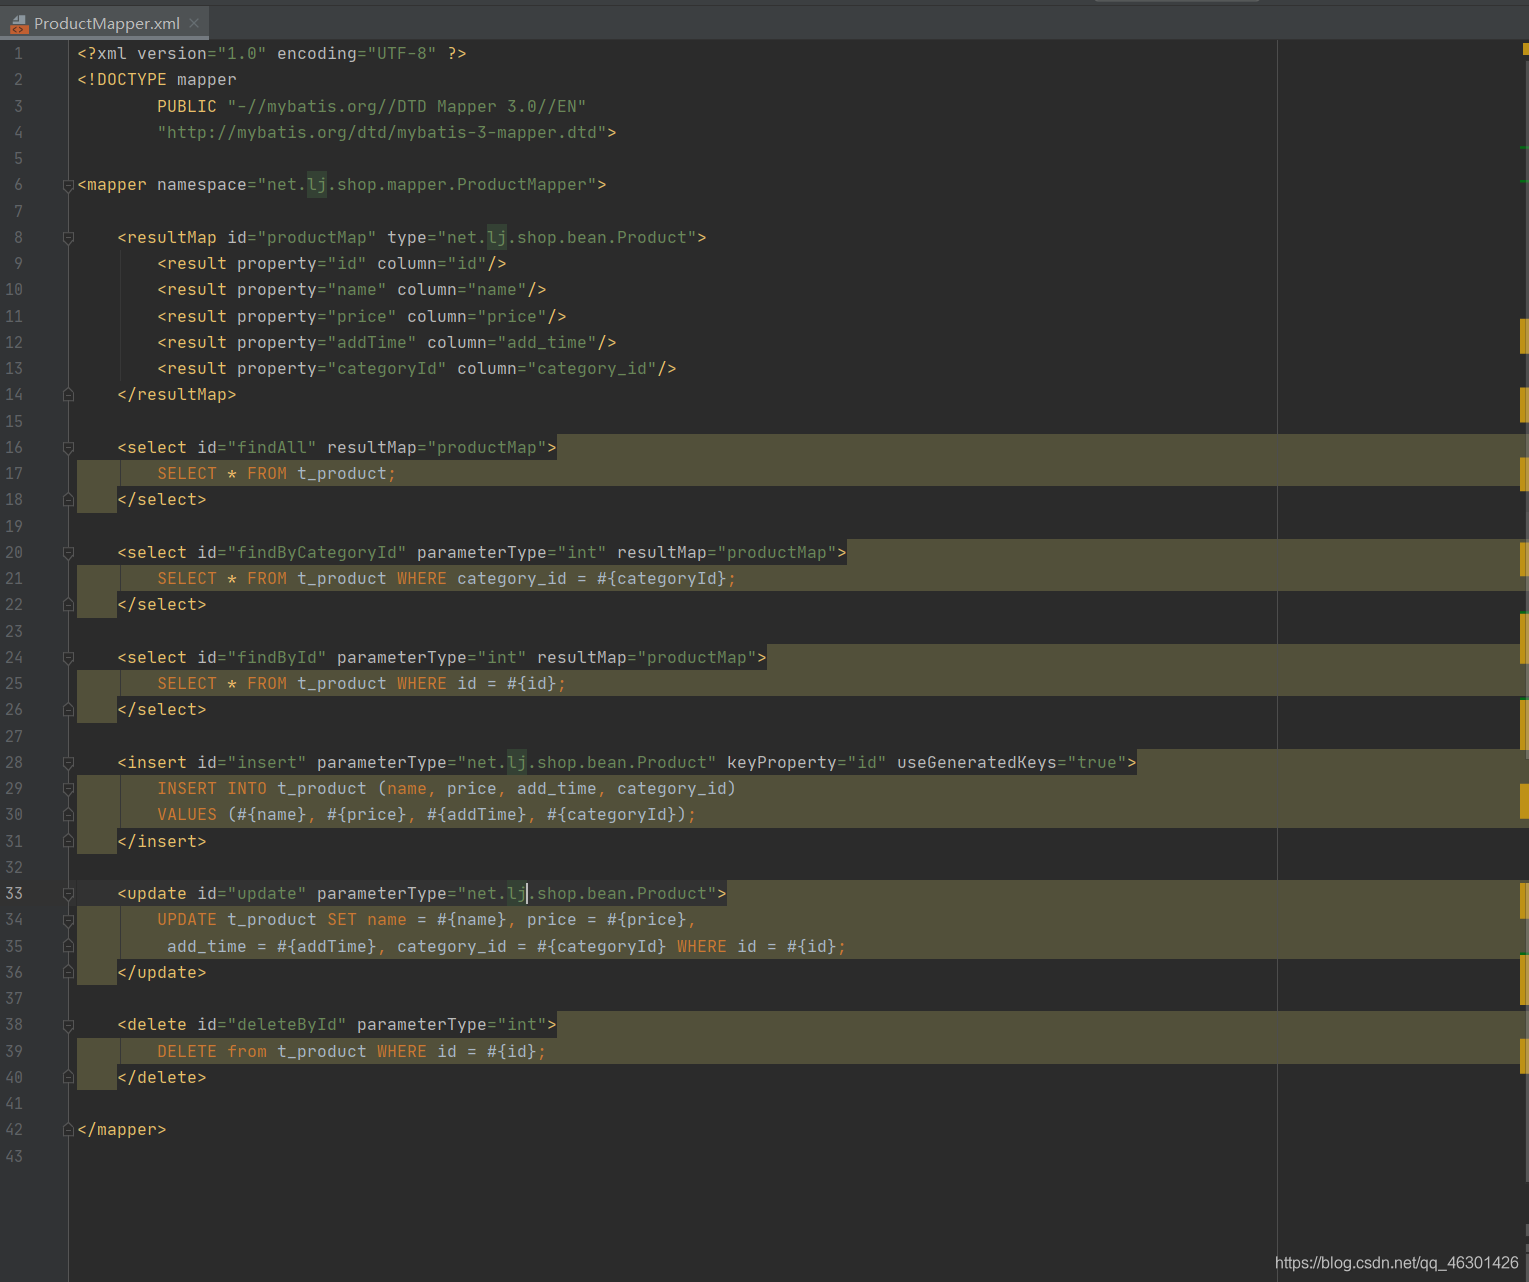Click the closing </resultMap> tag
The image size is (1529, 1282).
tap(177, 395)
